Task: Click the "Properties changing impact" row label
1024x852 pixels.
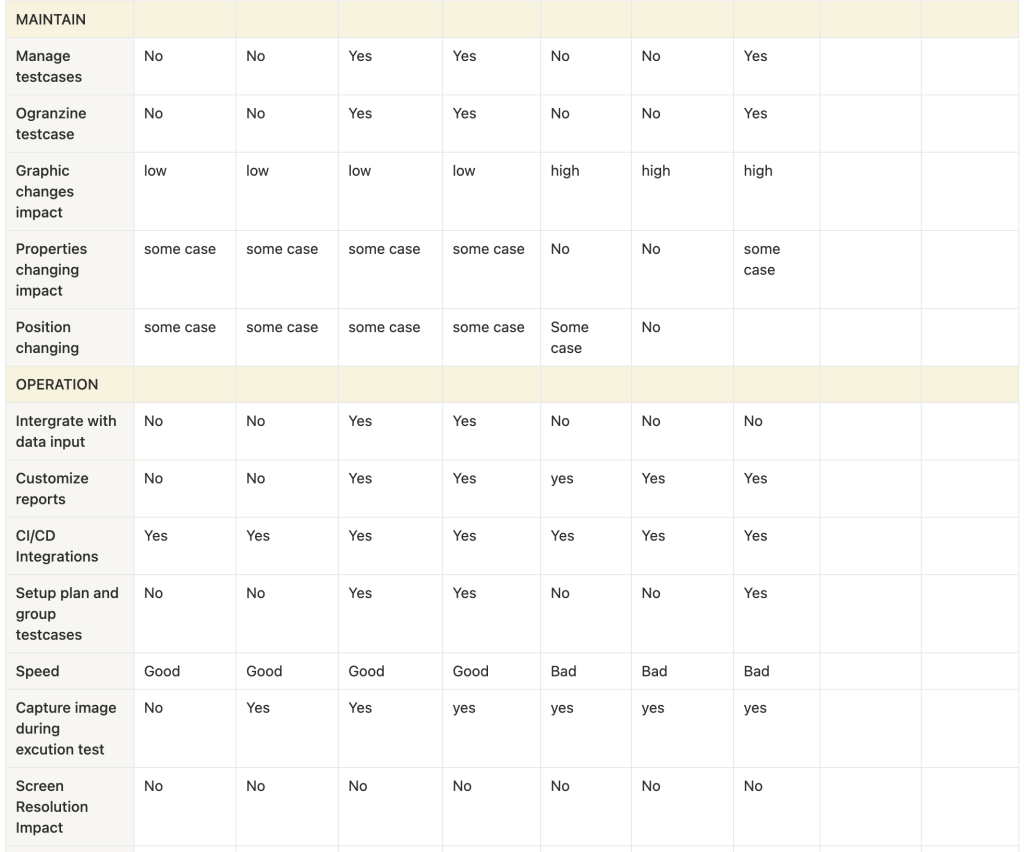Action: click(x=51, y=269)
